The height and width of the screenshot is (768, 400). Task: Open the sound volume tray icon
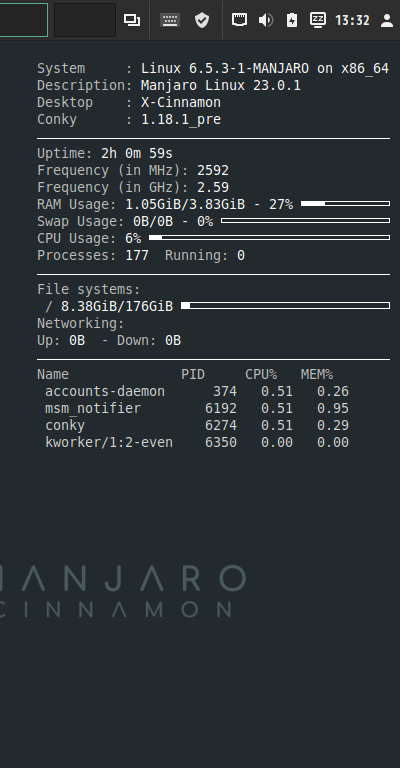[x=265, y=20]
